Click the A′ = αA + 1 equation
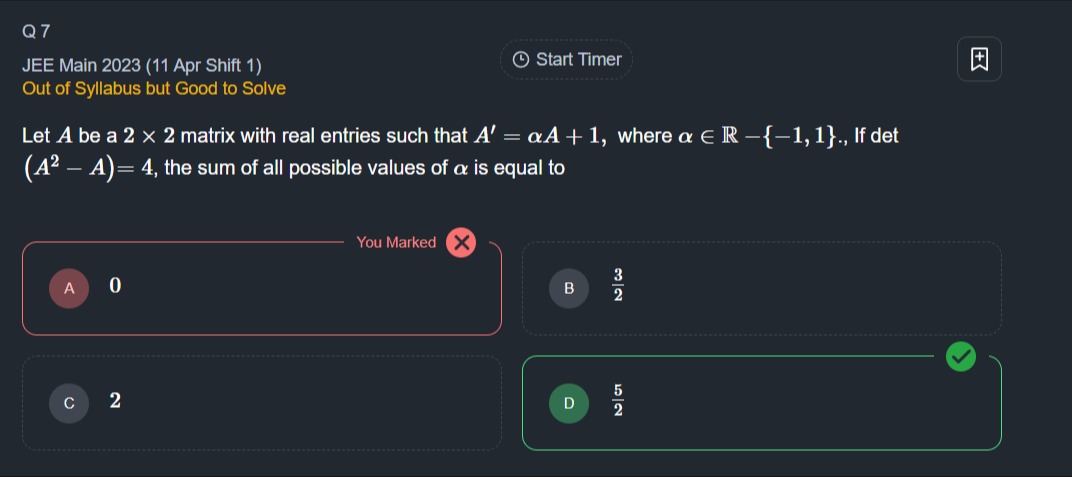The width and height of the screenshot is (1072, 477). tap(539, 136)
